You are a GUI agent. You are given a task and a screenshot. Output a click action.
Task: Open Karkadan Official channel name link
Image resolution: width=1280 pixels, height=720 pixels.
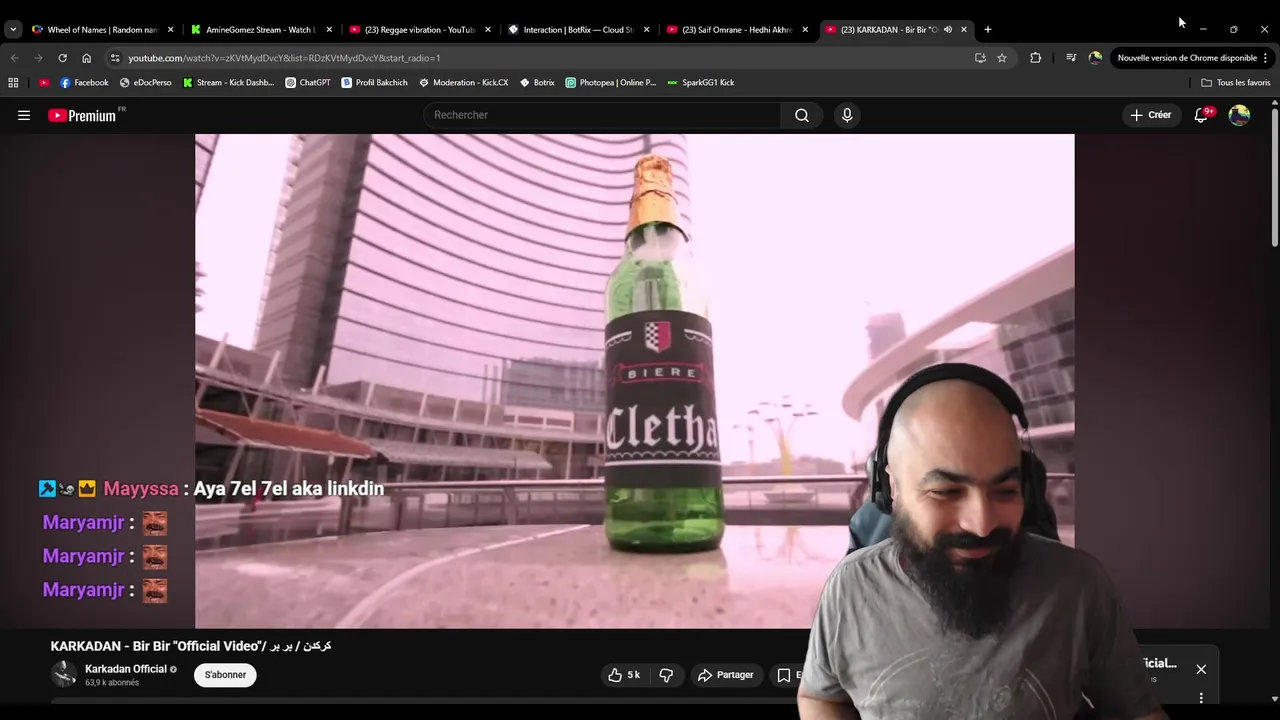126,669
